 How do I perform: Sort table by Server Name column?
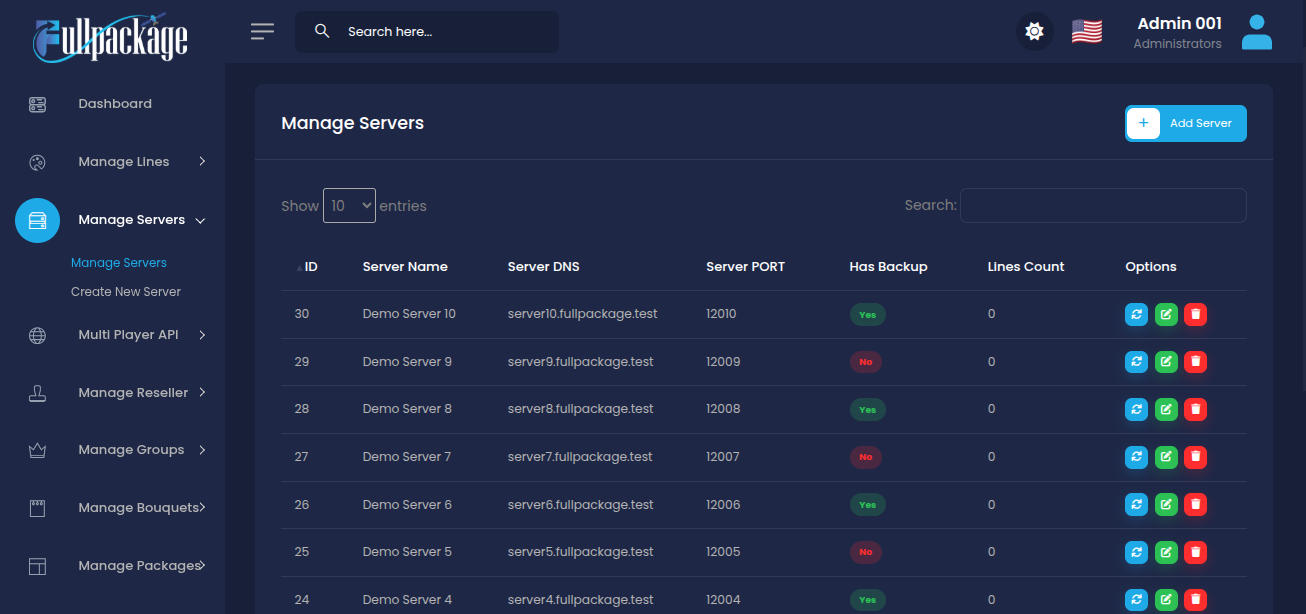click(405, 267)
